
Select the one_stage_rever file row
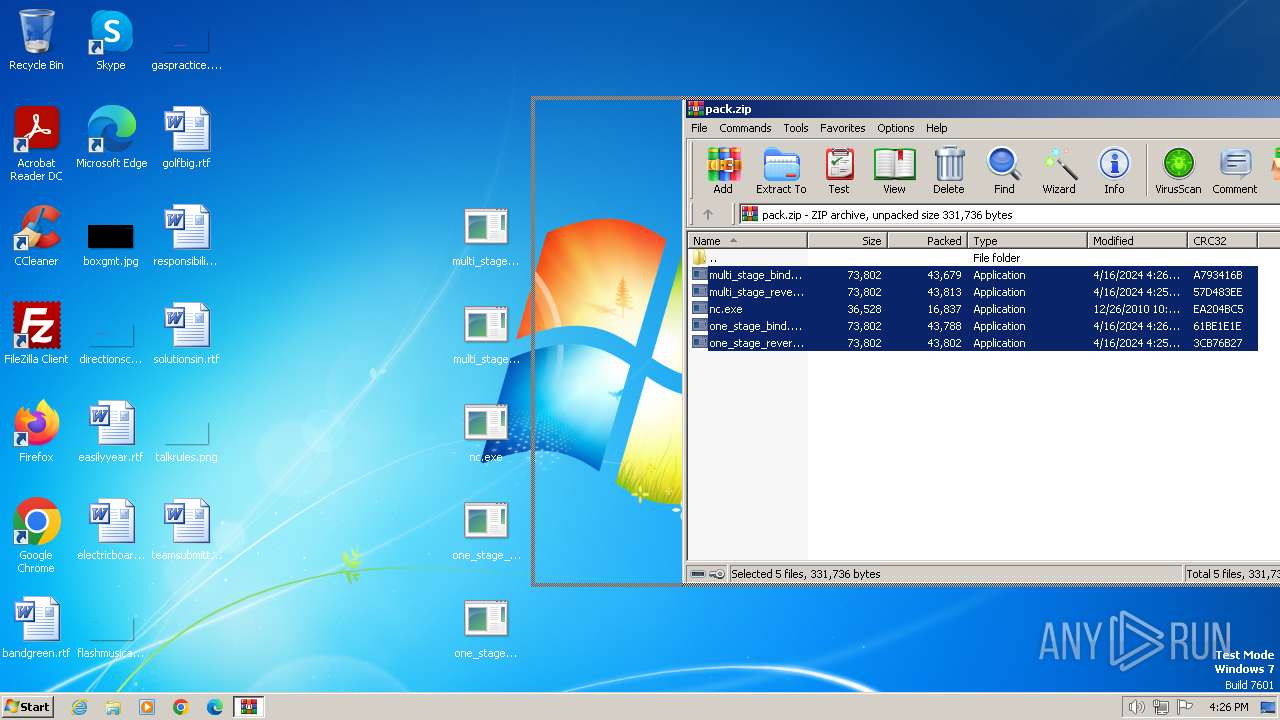[x=973, y=343]
